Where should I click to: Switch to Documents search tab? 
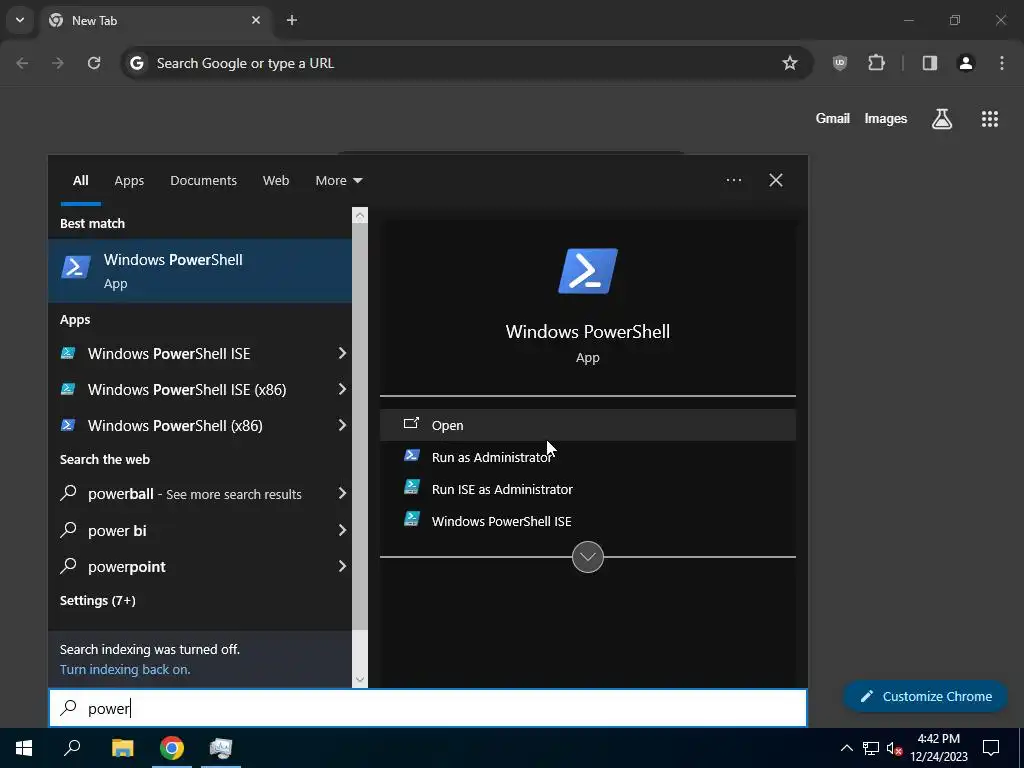tap(203, 180)
